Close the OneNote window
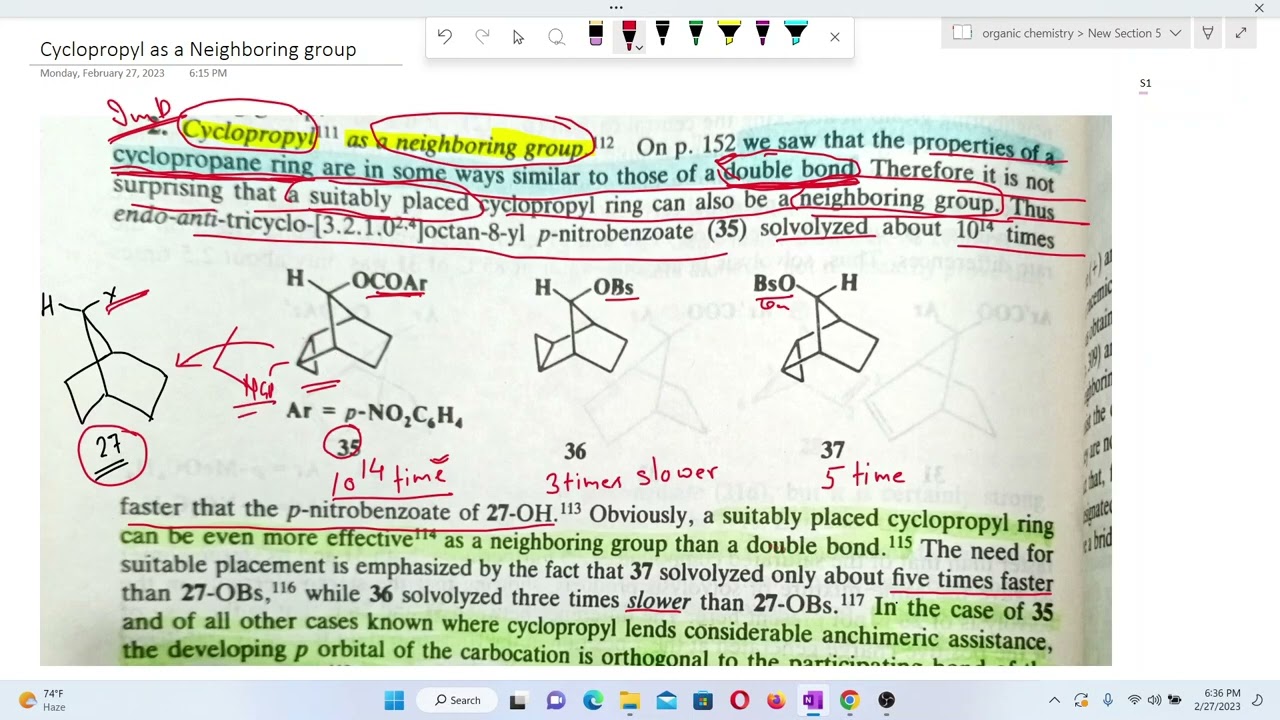The height and width of the screenshot is (720, 1280). point(1259,8)
